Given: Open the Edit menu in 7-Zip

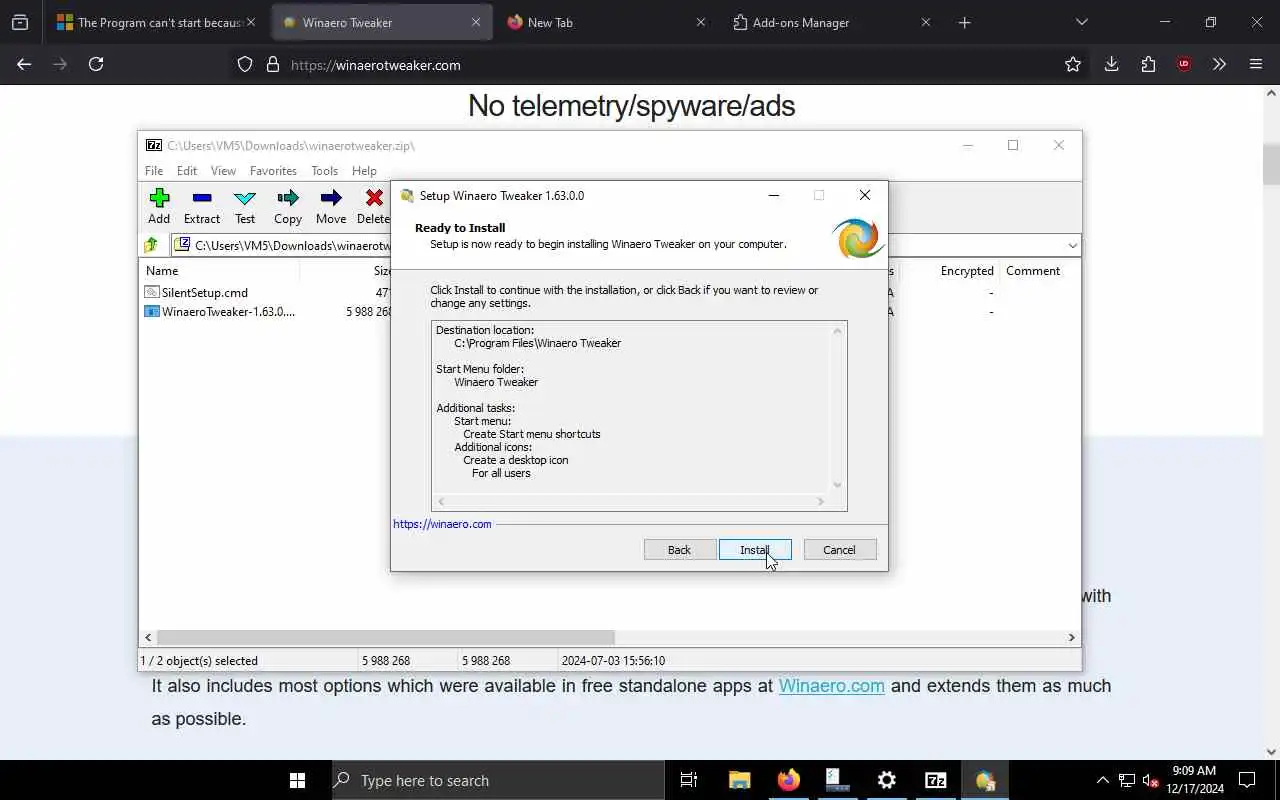Looking at the screenshot, I should pyautogui.click(x=187, y=171).
